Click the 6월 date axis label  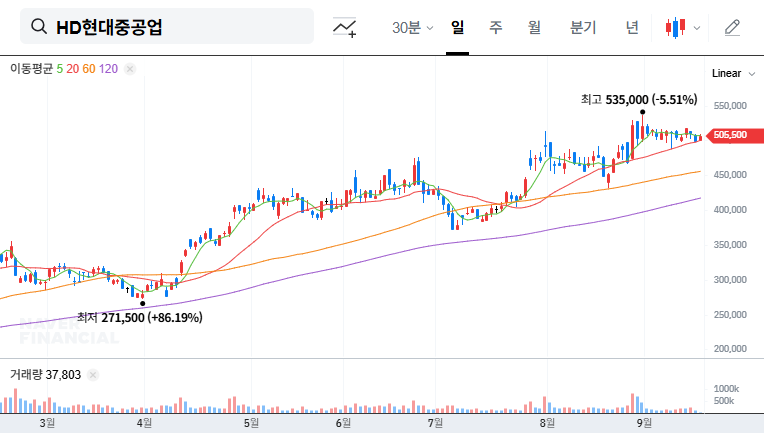click(x=343, y=423)
